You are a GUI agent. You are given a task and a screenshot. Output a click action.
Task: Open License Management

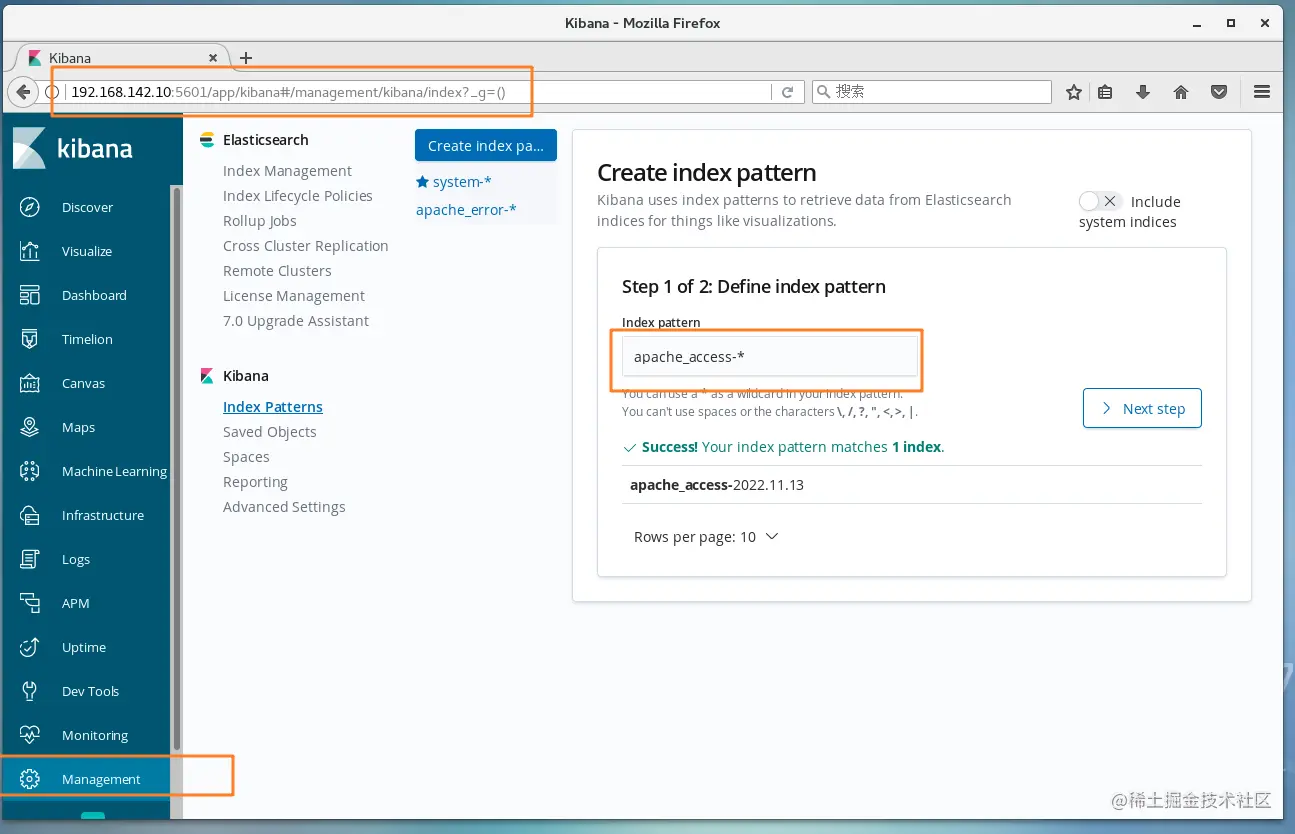(x=294, y=296)
